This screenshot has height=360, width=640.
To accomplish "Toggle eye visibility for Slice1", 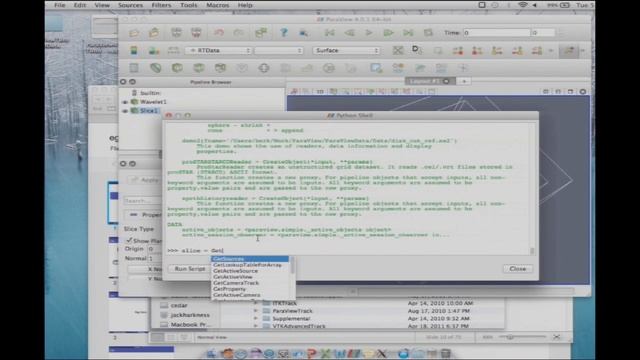I will click(125, 111).
